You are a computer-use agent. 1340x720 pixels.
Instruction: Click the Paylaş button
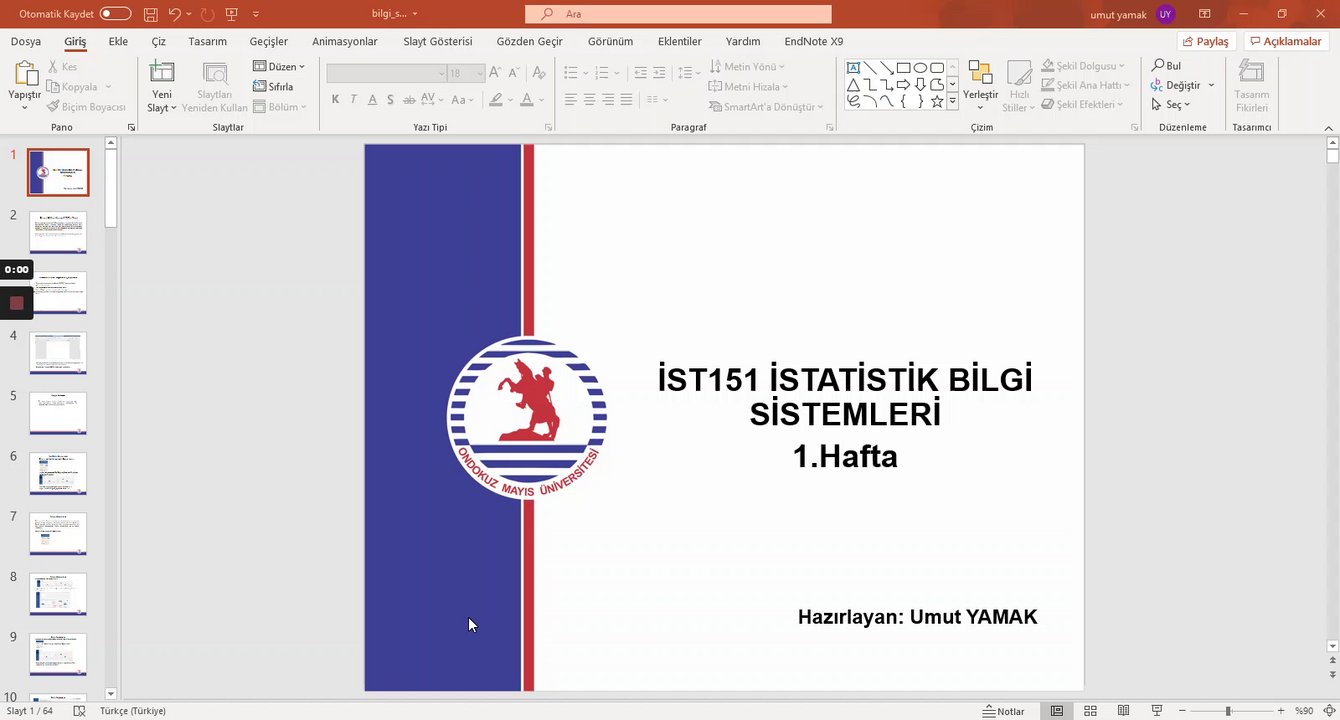[1207, 41]
